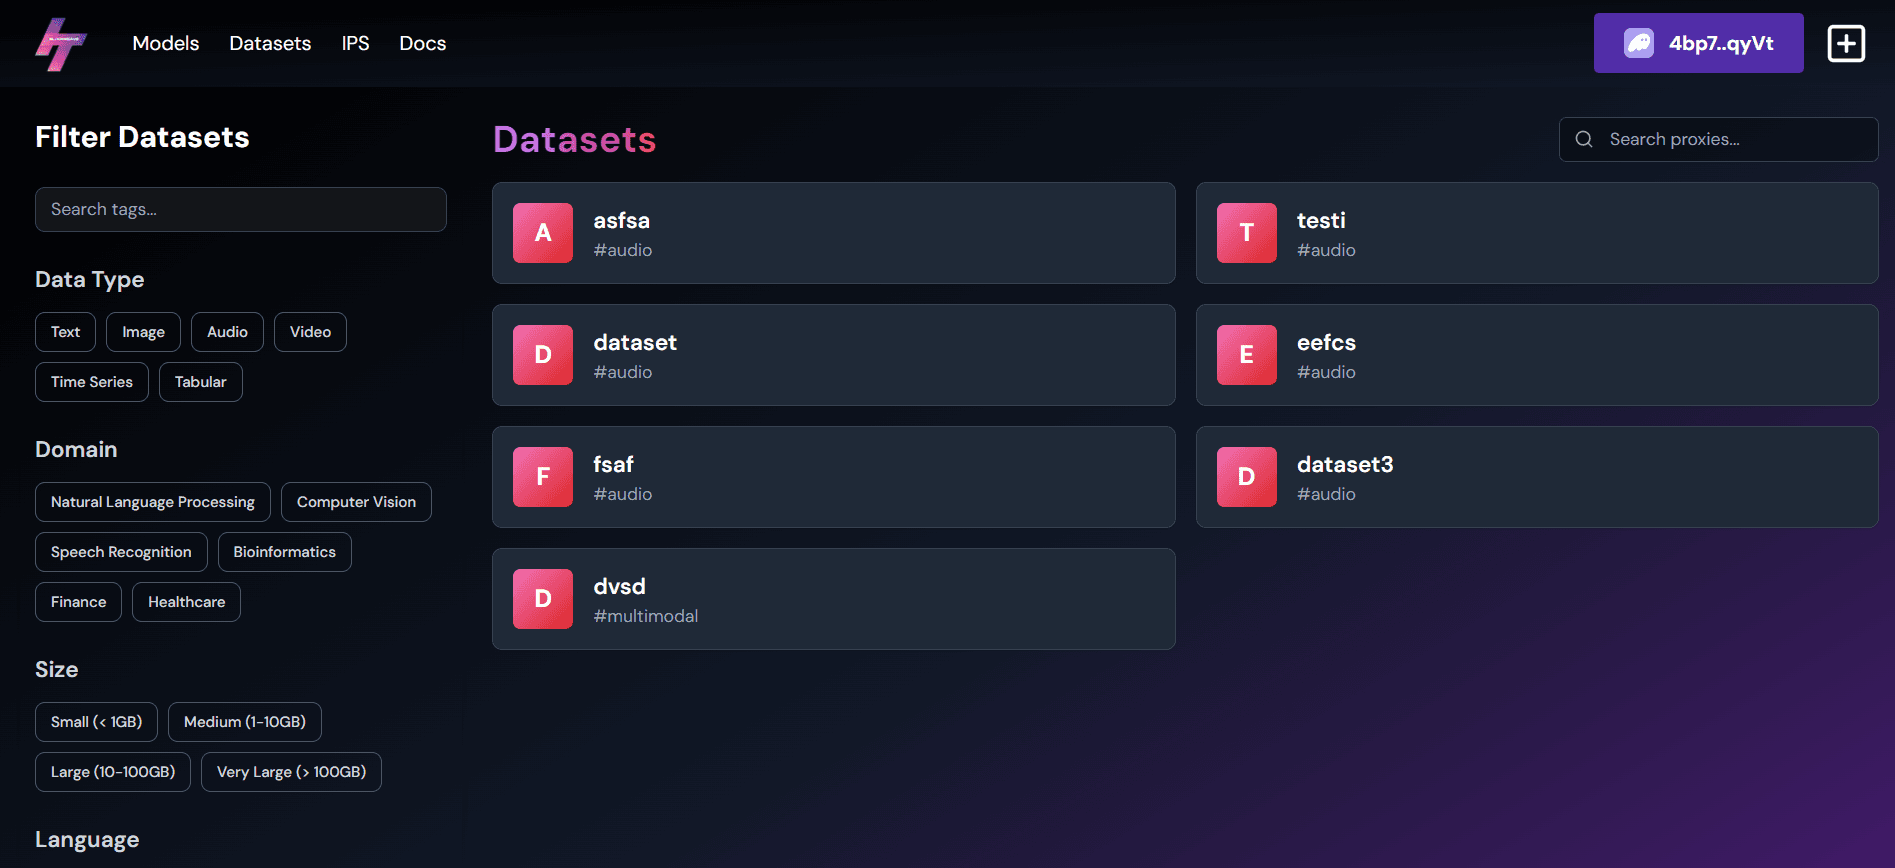Screen dimensions: 1895x868
Task: Toggle the Image data type filter
Action: click(x=143, y=332)
